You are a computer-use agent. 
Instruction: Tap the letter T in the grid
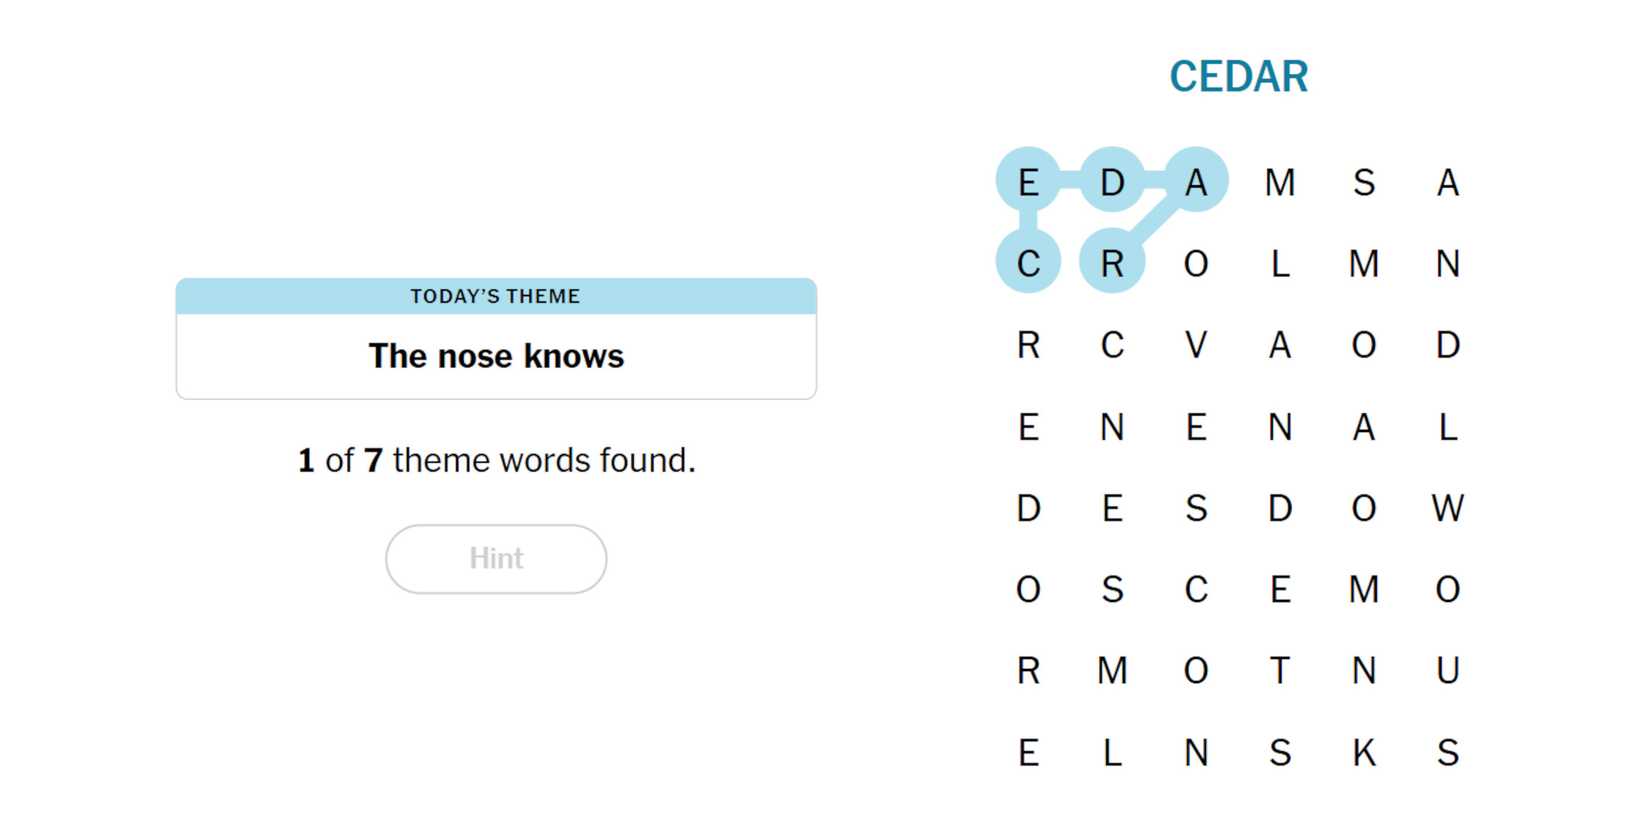coord(1280,671)
